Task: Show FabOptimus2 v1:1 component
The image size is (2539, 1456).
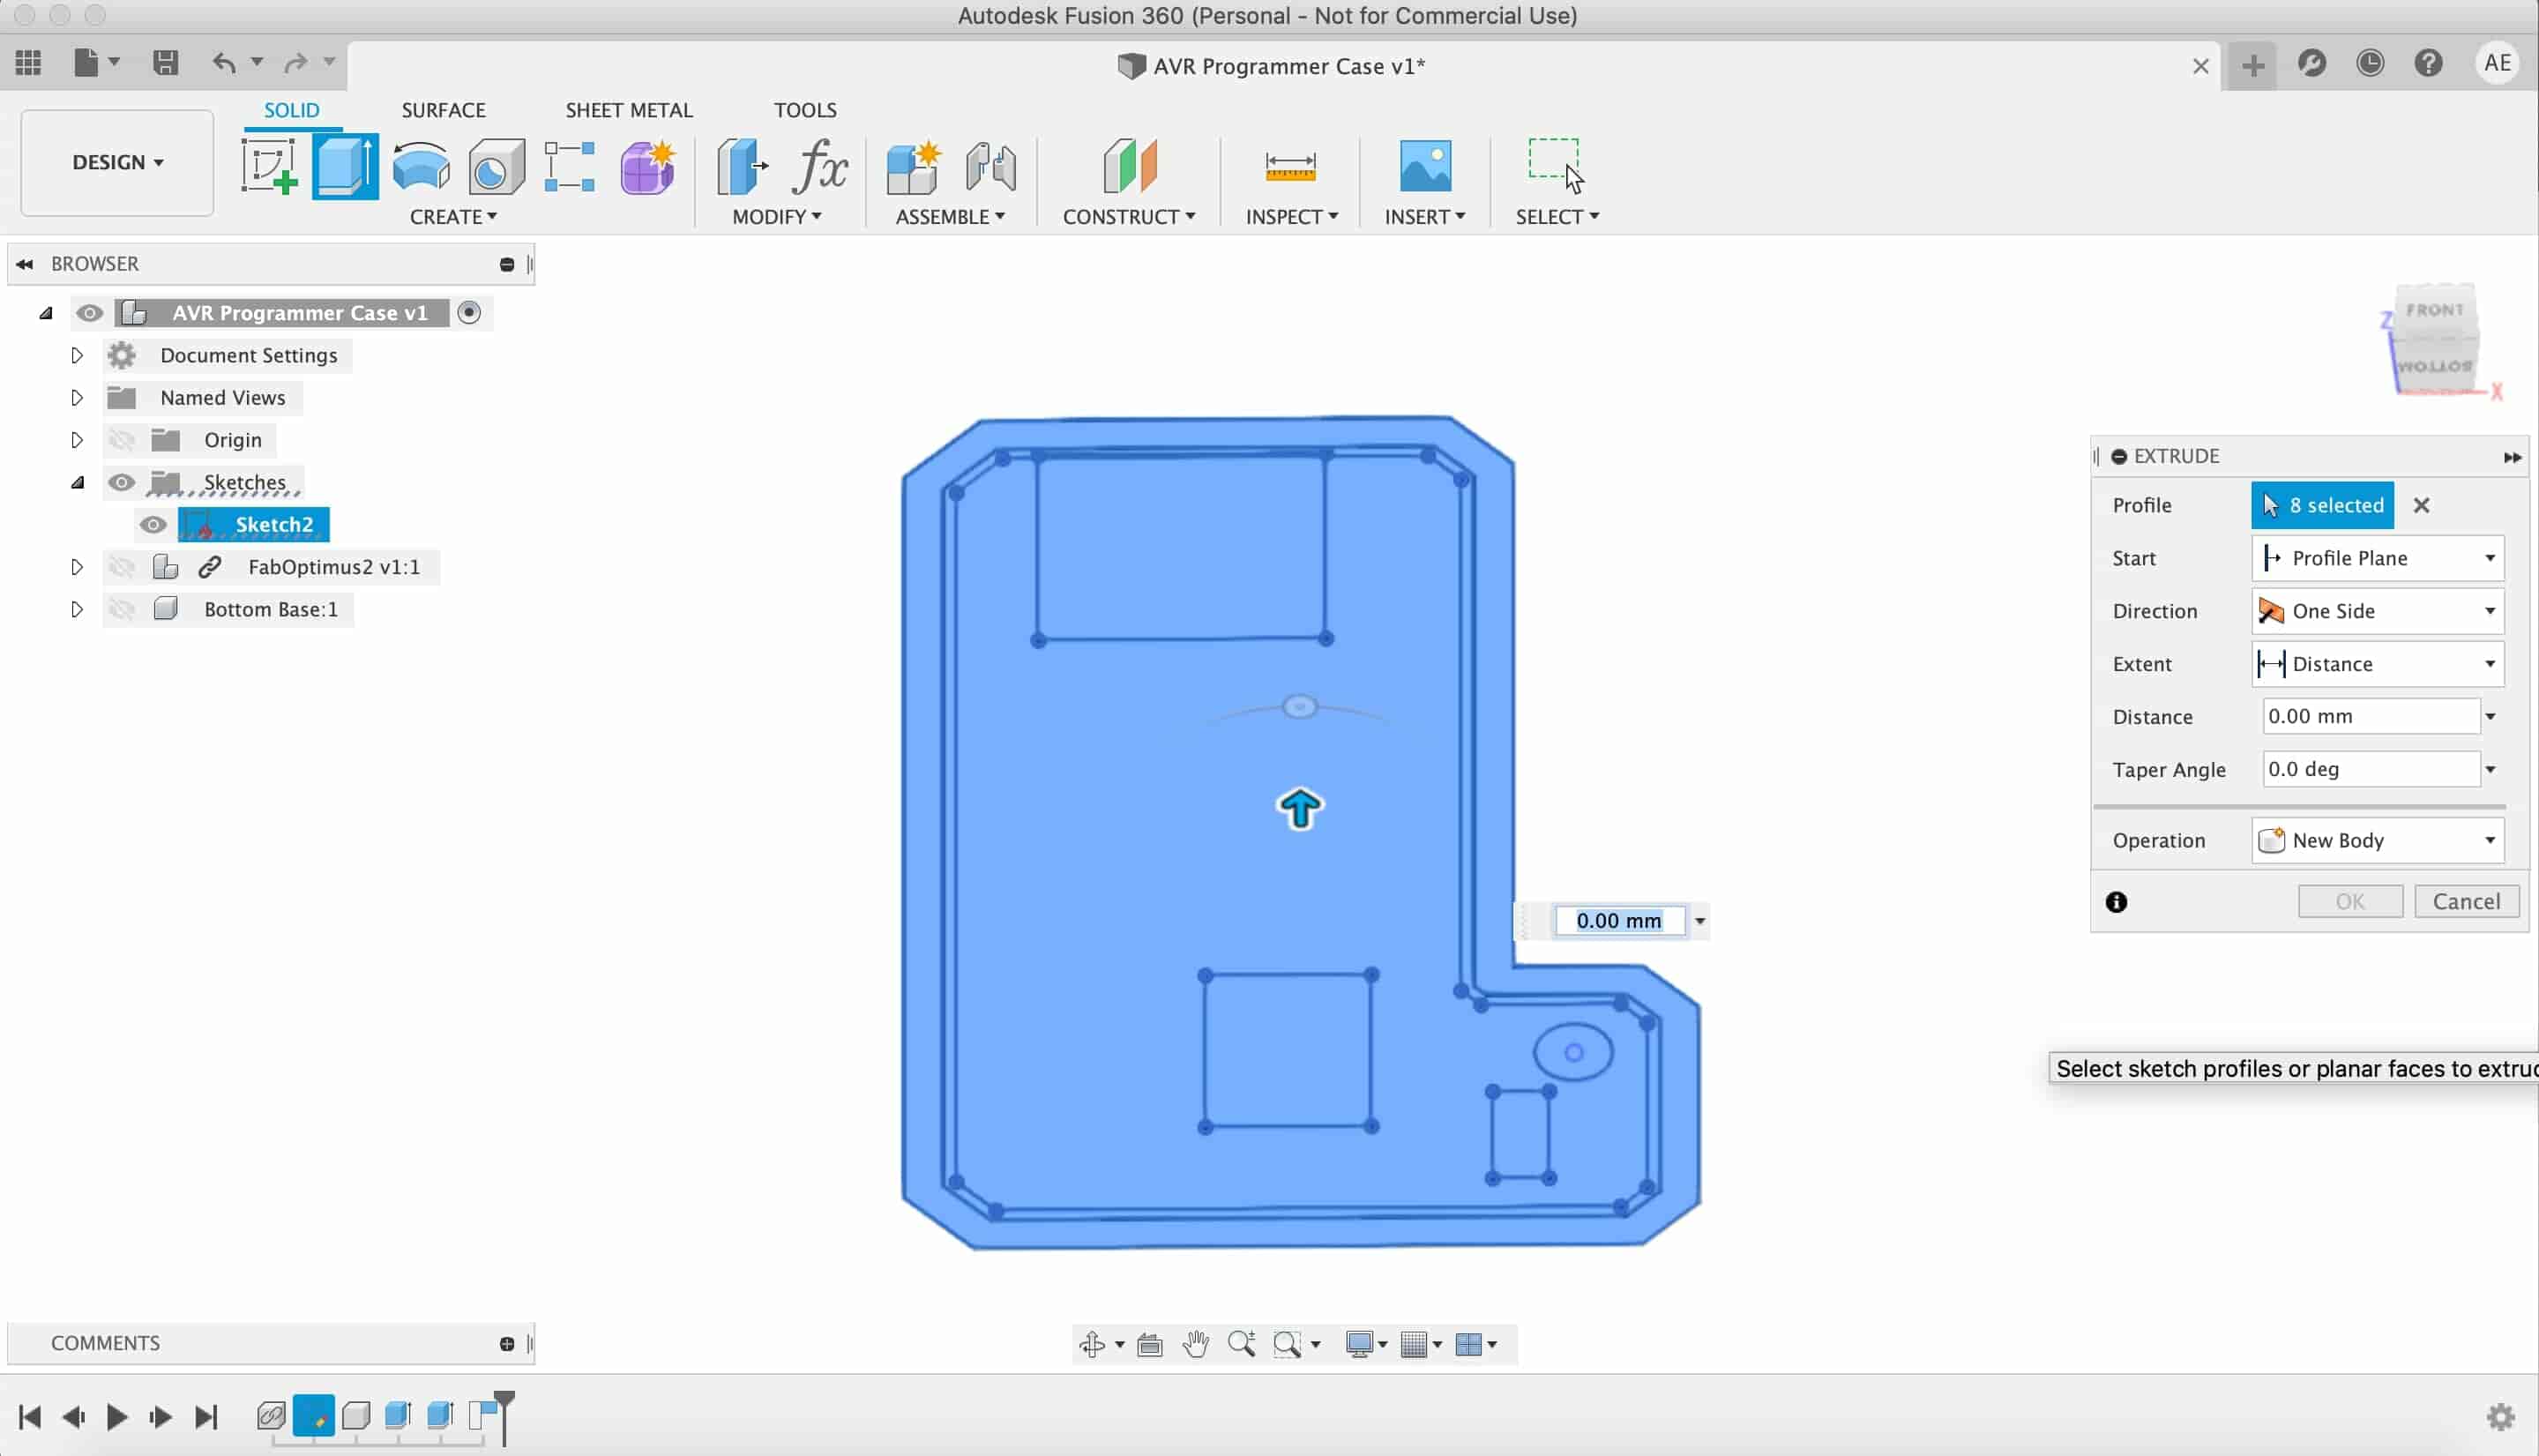Action: (x=121, y=567)
